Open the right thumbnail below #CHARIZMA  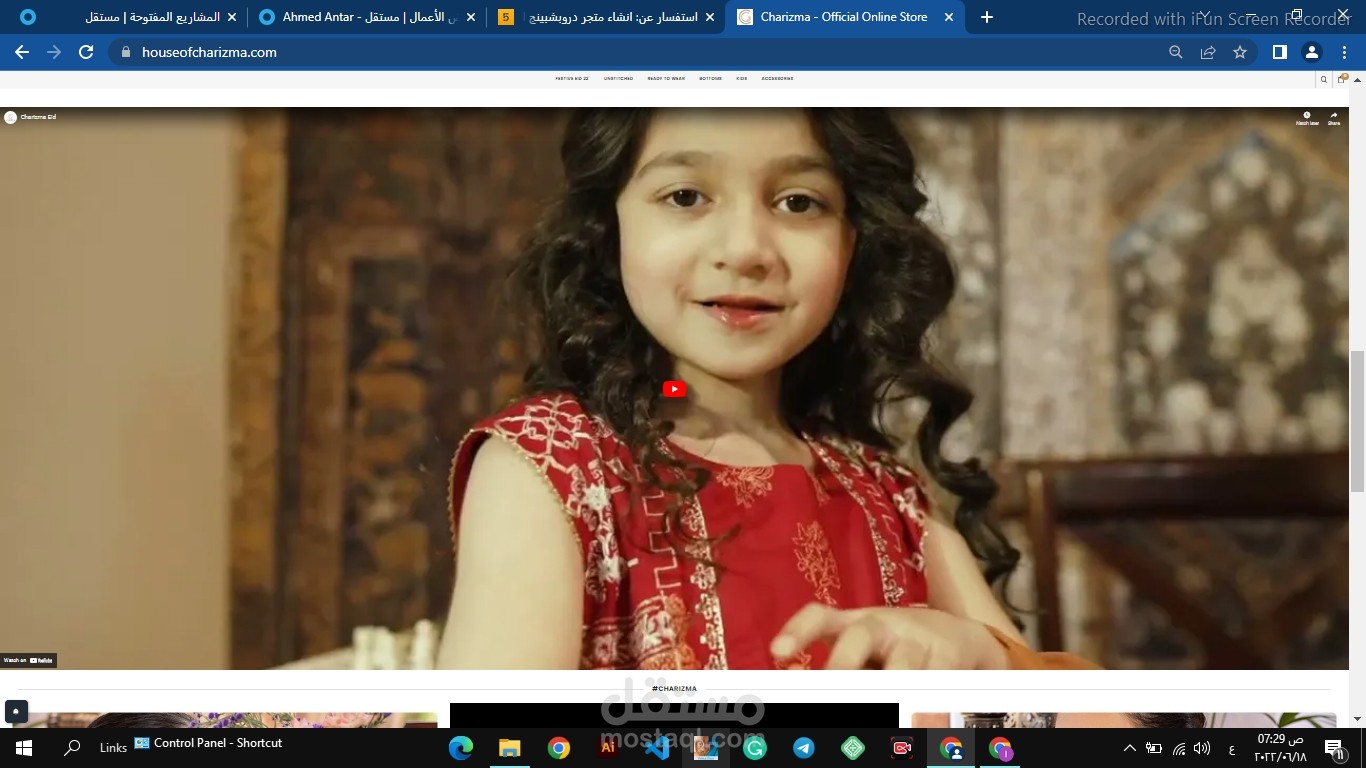pyautogui.click(x=1124, y=720)
